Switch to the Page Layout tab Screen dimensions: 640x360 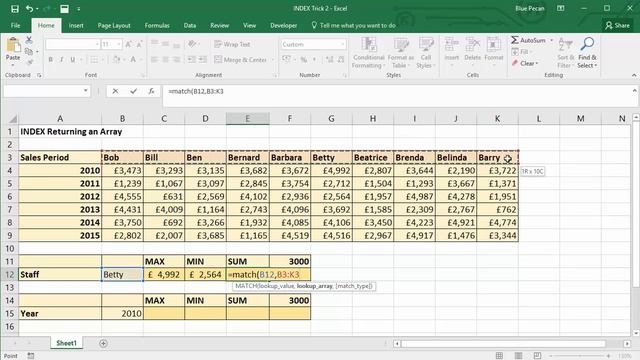tap(114, 25)
